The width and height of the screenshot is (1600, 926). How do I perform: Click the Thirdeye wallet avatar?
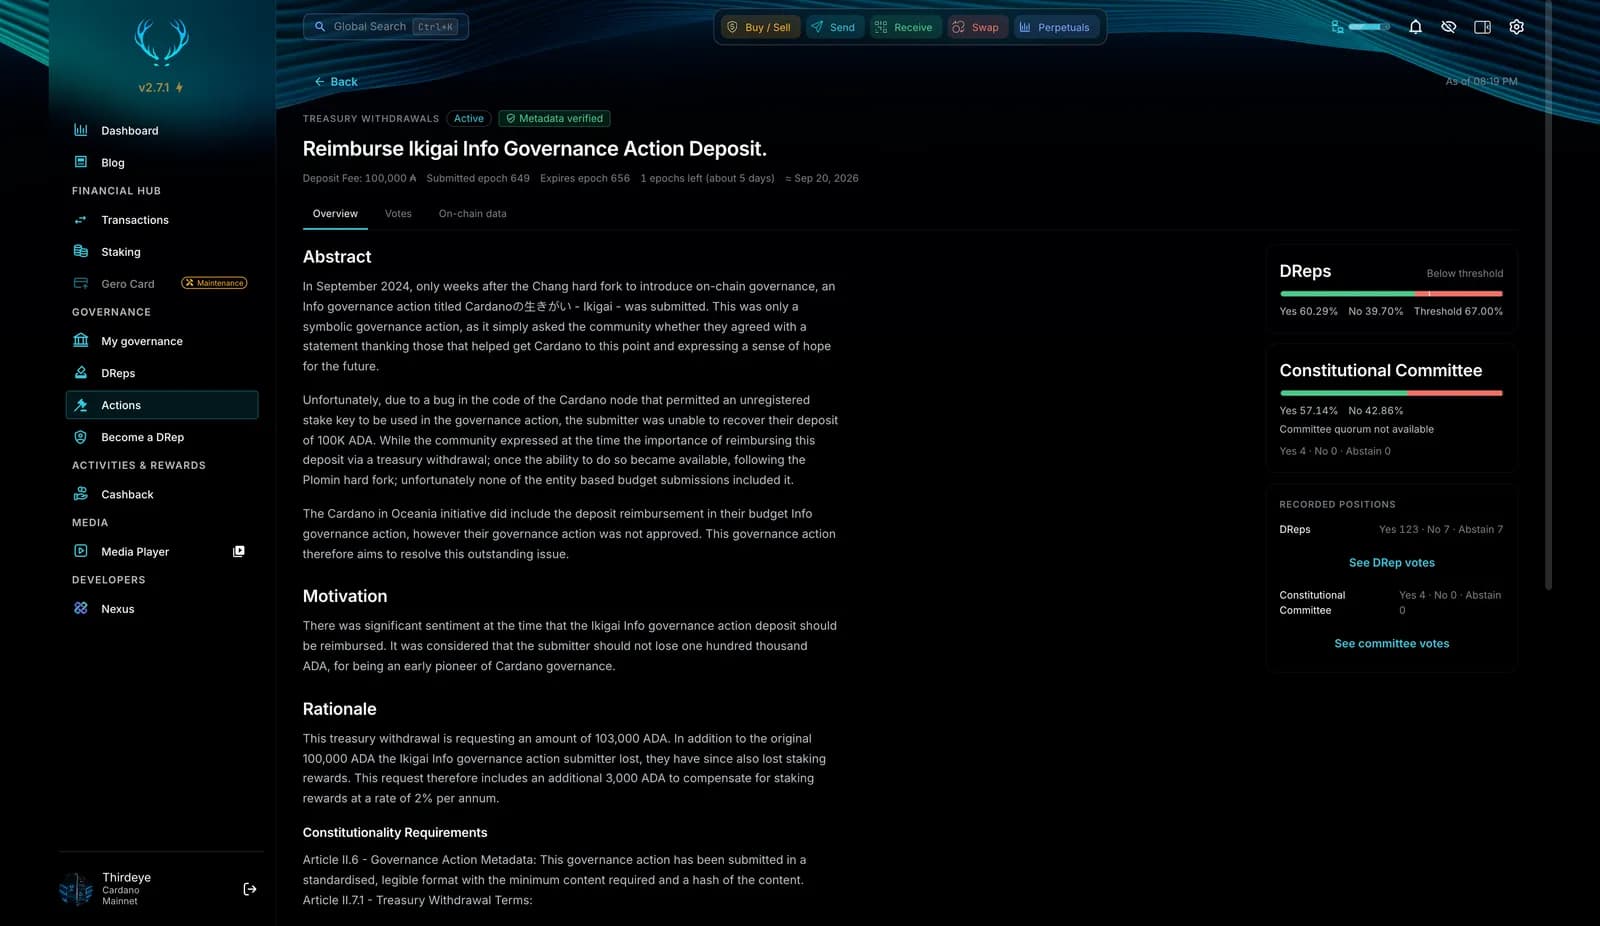(76, 889)
